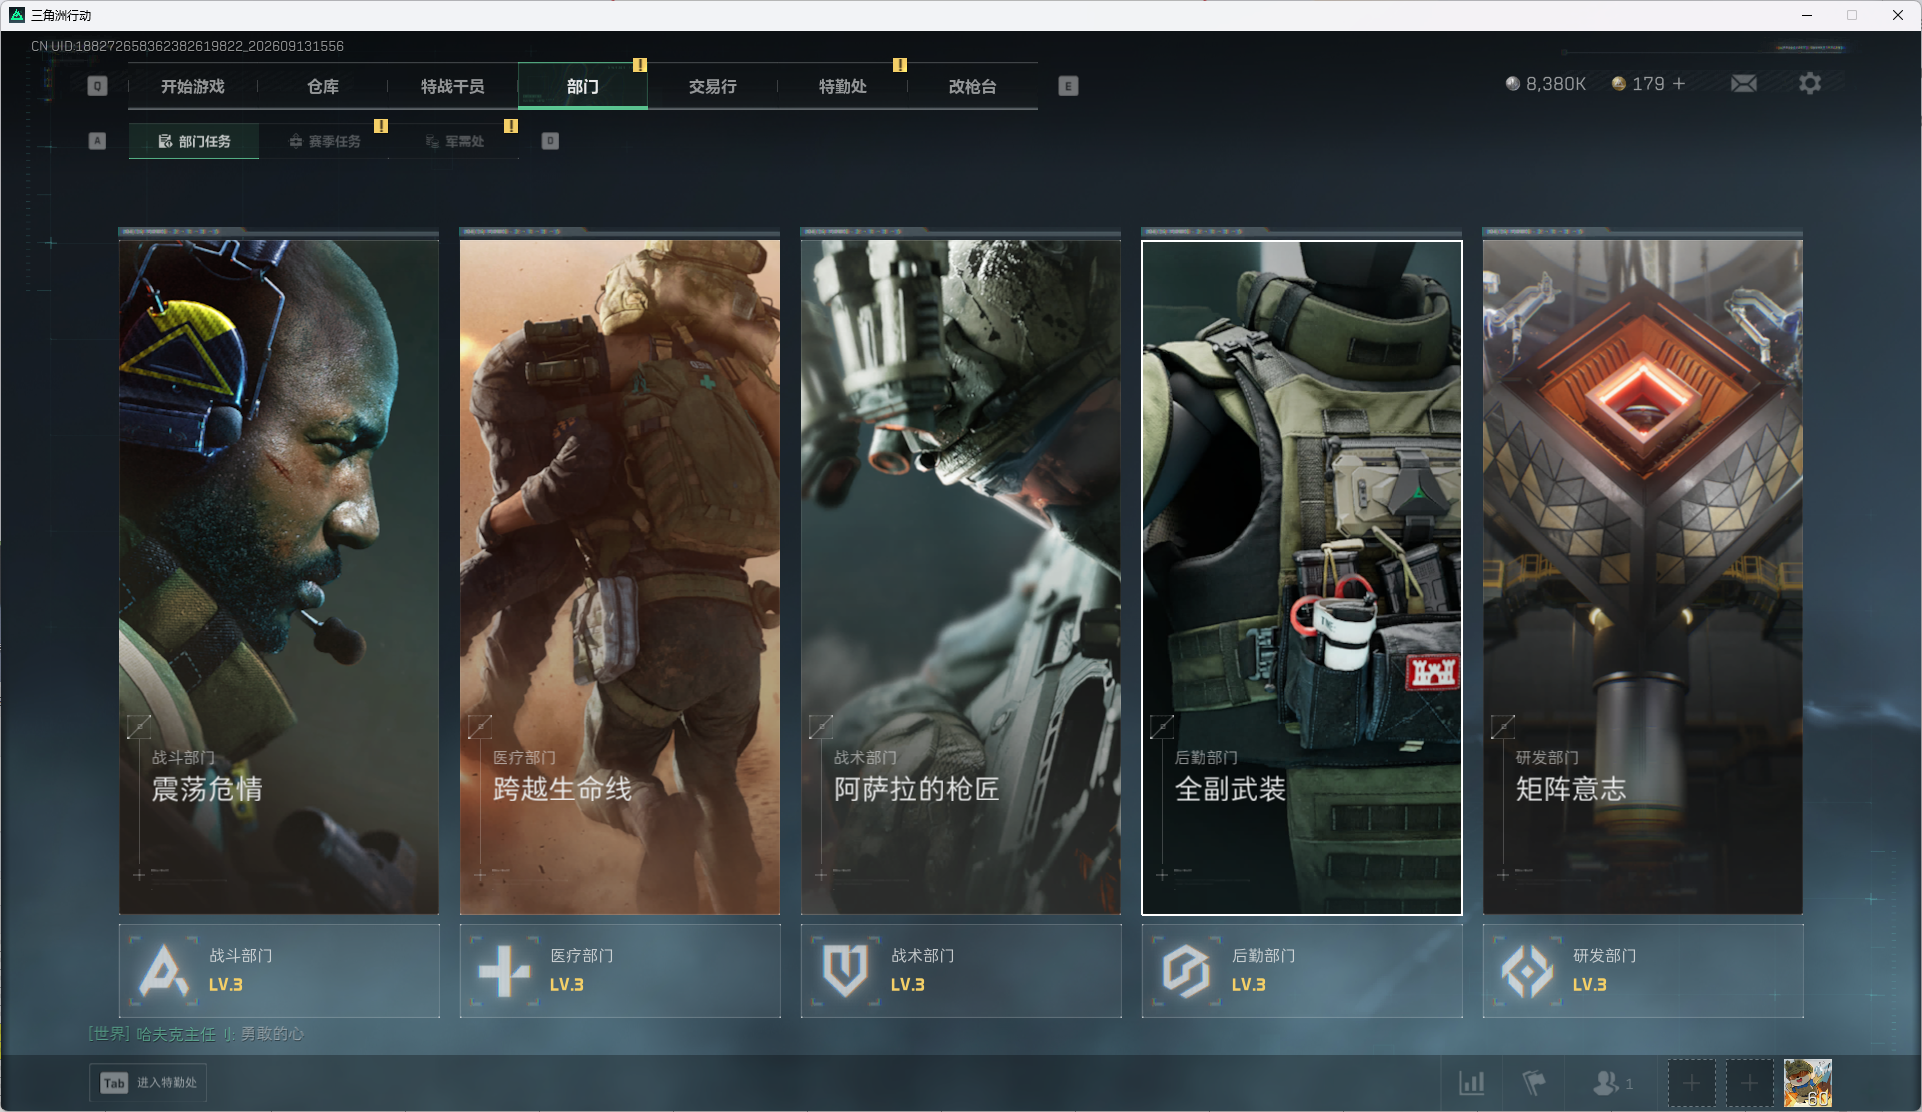This screenshot has width=1922, height=1112.
Task: Click the alert badge on 特勤处 tab
Action: [x=900, y=65]
